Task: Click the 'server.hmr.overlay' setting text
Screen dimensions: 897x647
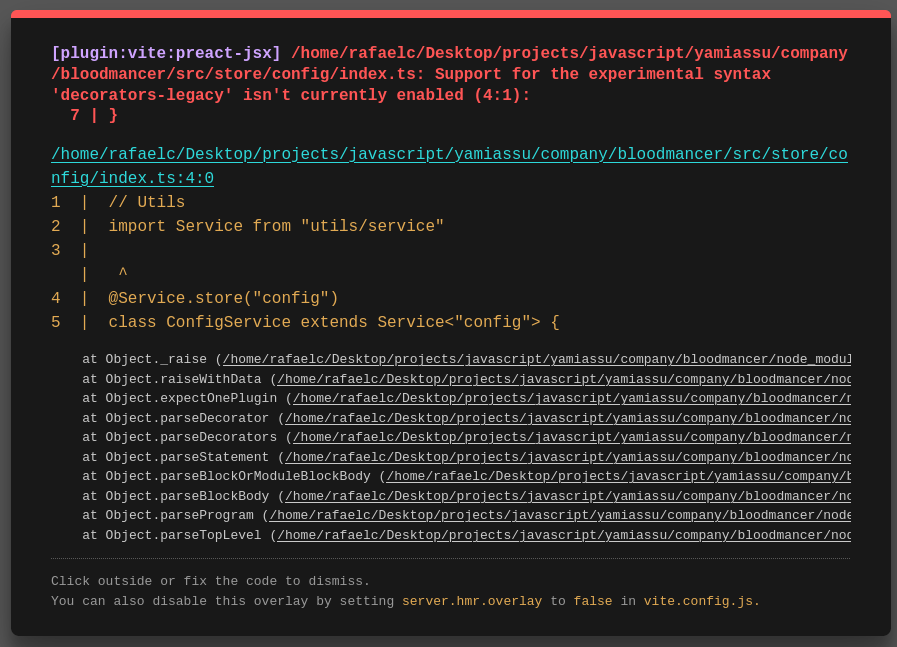Action: point(472,601)
